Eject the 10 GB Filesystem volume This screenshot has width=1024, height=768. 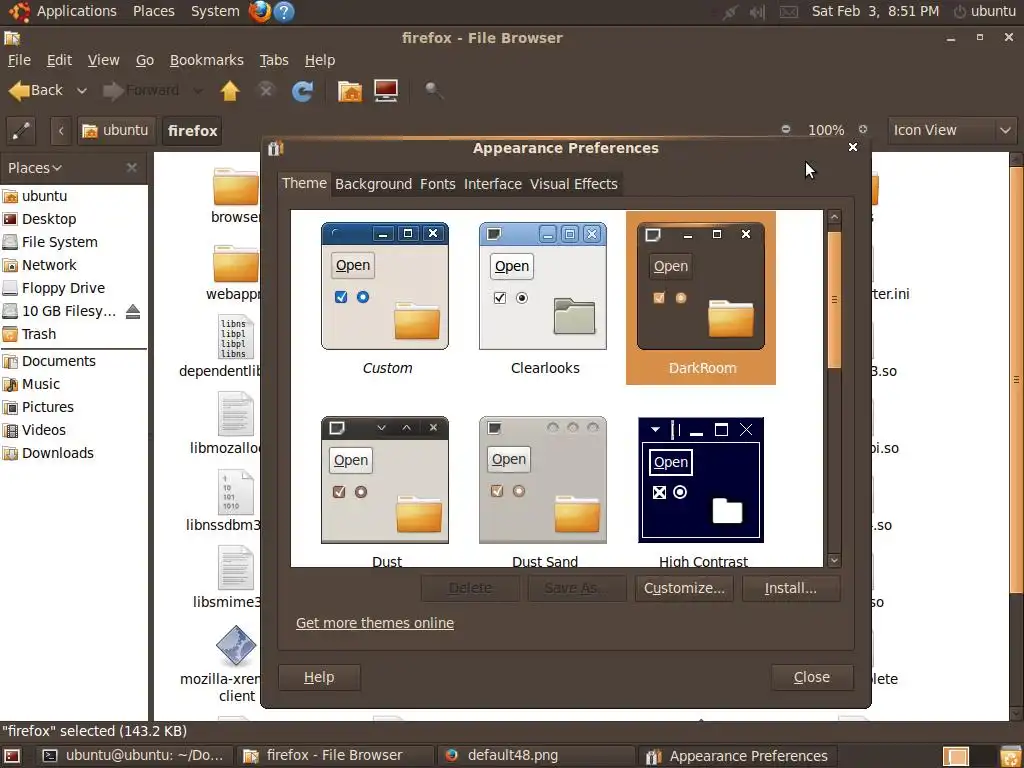[x=133, y=312]
